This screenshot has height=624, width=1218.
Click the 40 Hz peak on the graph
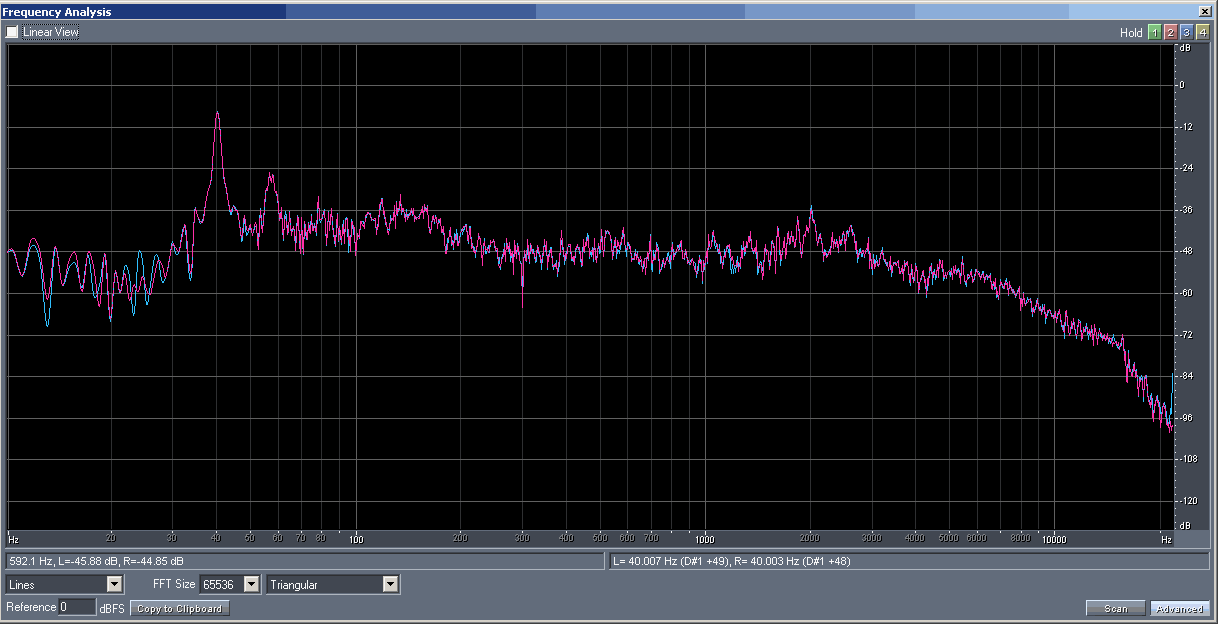click(x=217, y=114)
